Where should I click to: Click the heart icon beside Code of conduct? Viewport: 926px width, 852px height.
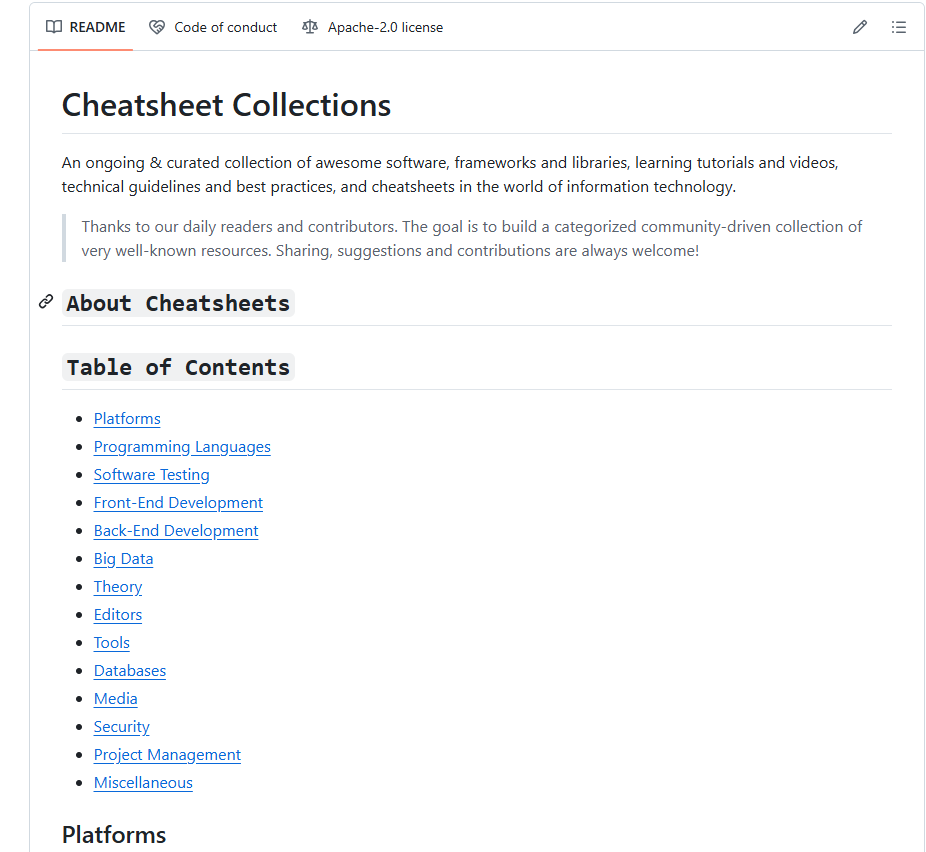[157, 27]
